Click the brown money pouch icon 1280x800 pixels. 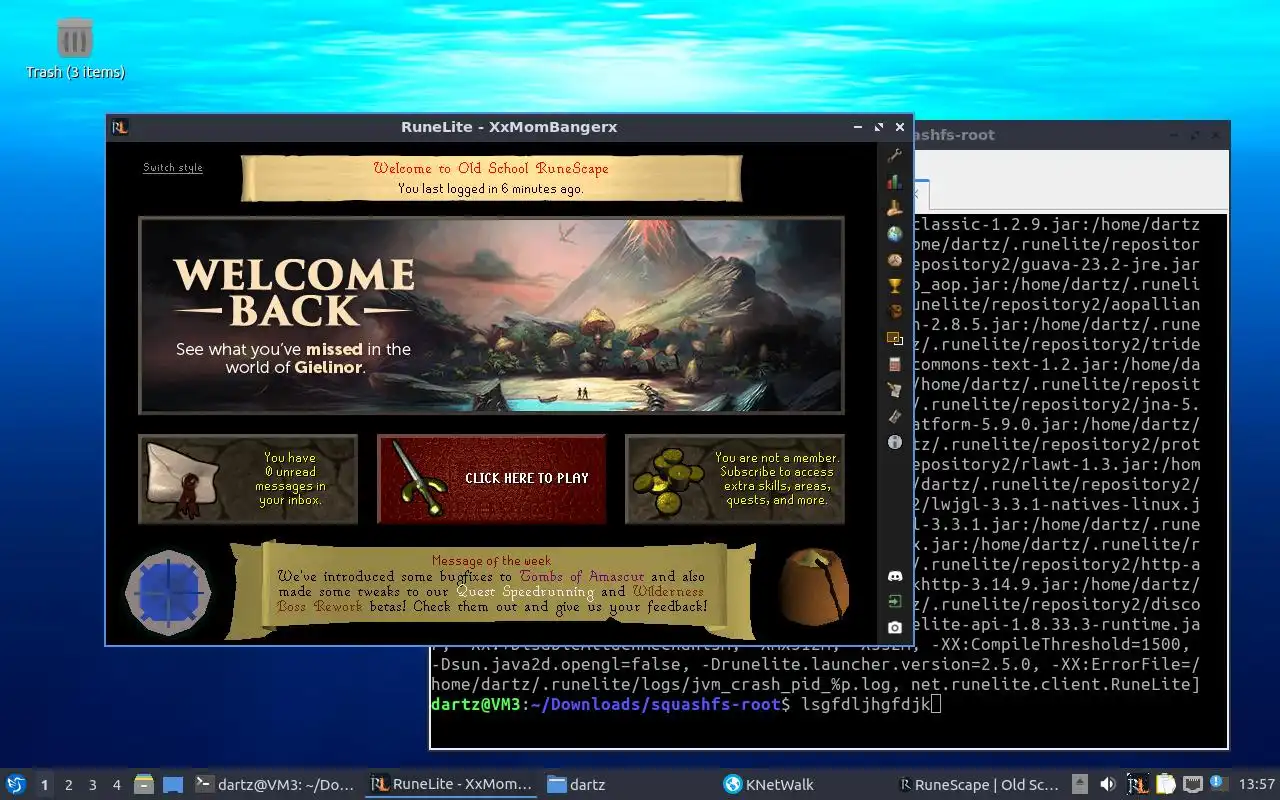[813, 587]
